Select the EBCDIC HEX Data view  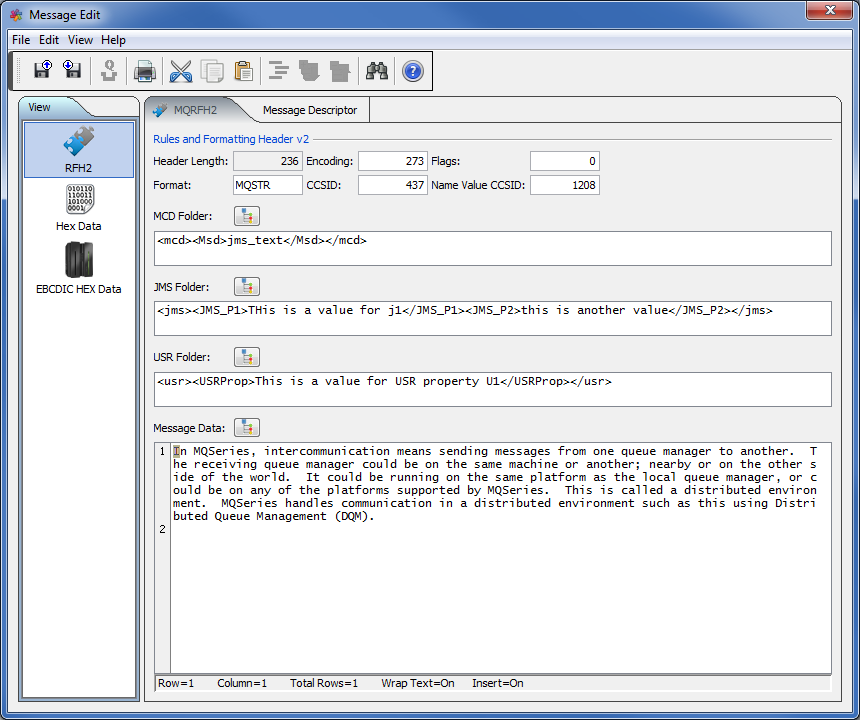tap(78, 268)
